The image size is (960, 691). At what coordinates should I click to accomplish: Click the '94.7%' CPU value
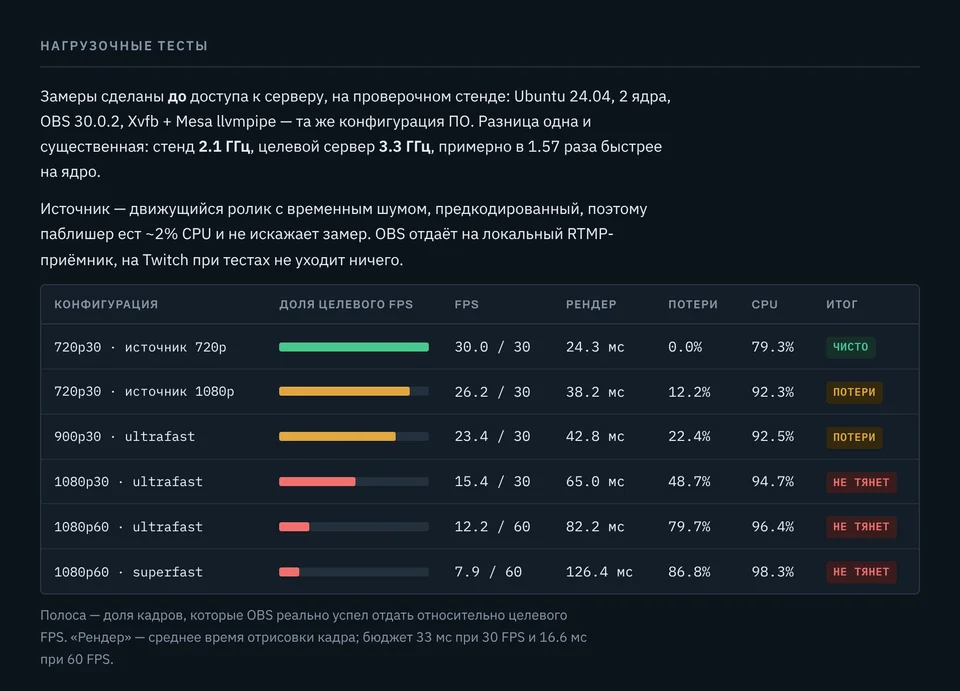point(773,482)
